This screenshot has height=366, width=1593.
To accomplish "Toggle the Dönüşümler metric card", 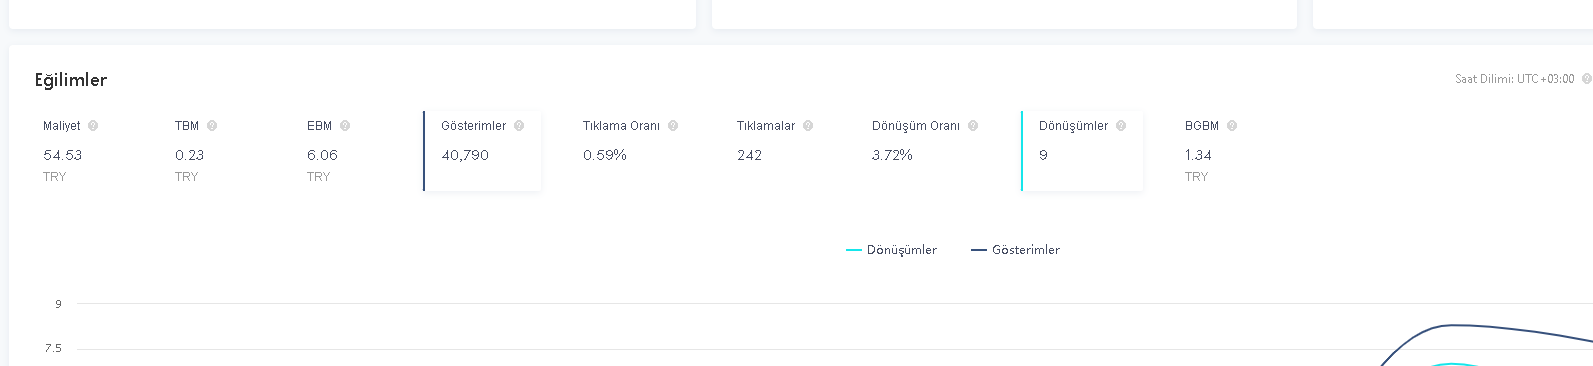I will click(x=1082, y=151).
